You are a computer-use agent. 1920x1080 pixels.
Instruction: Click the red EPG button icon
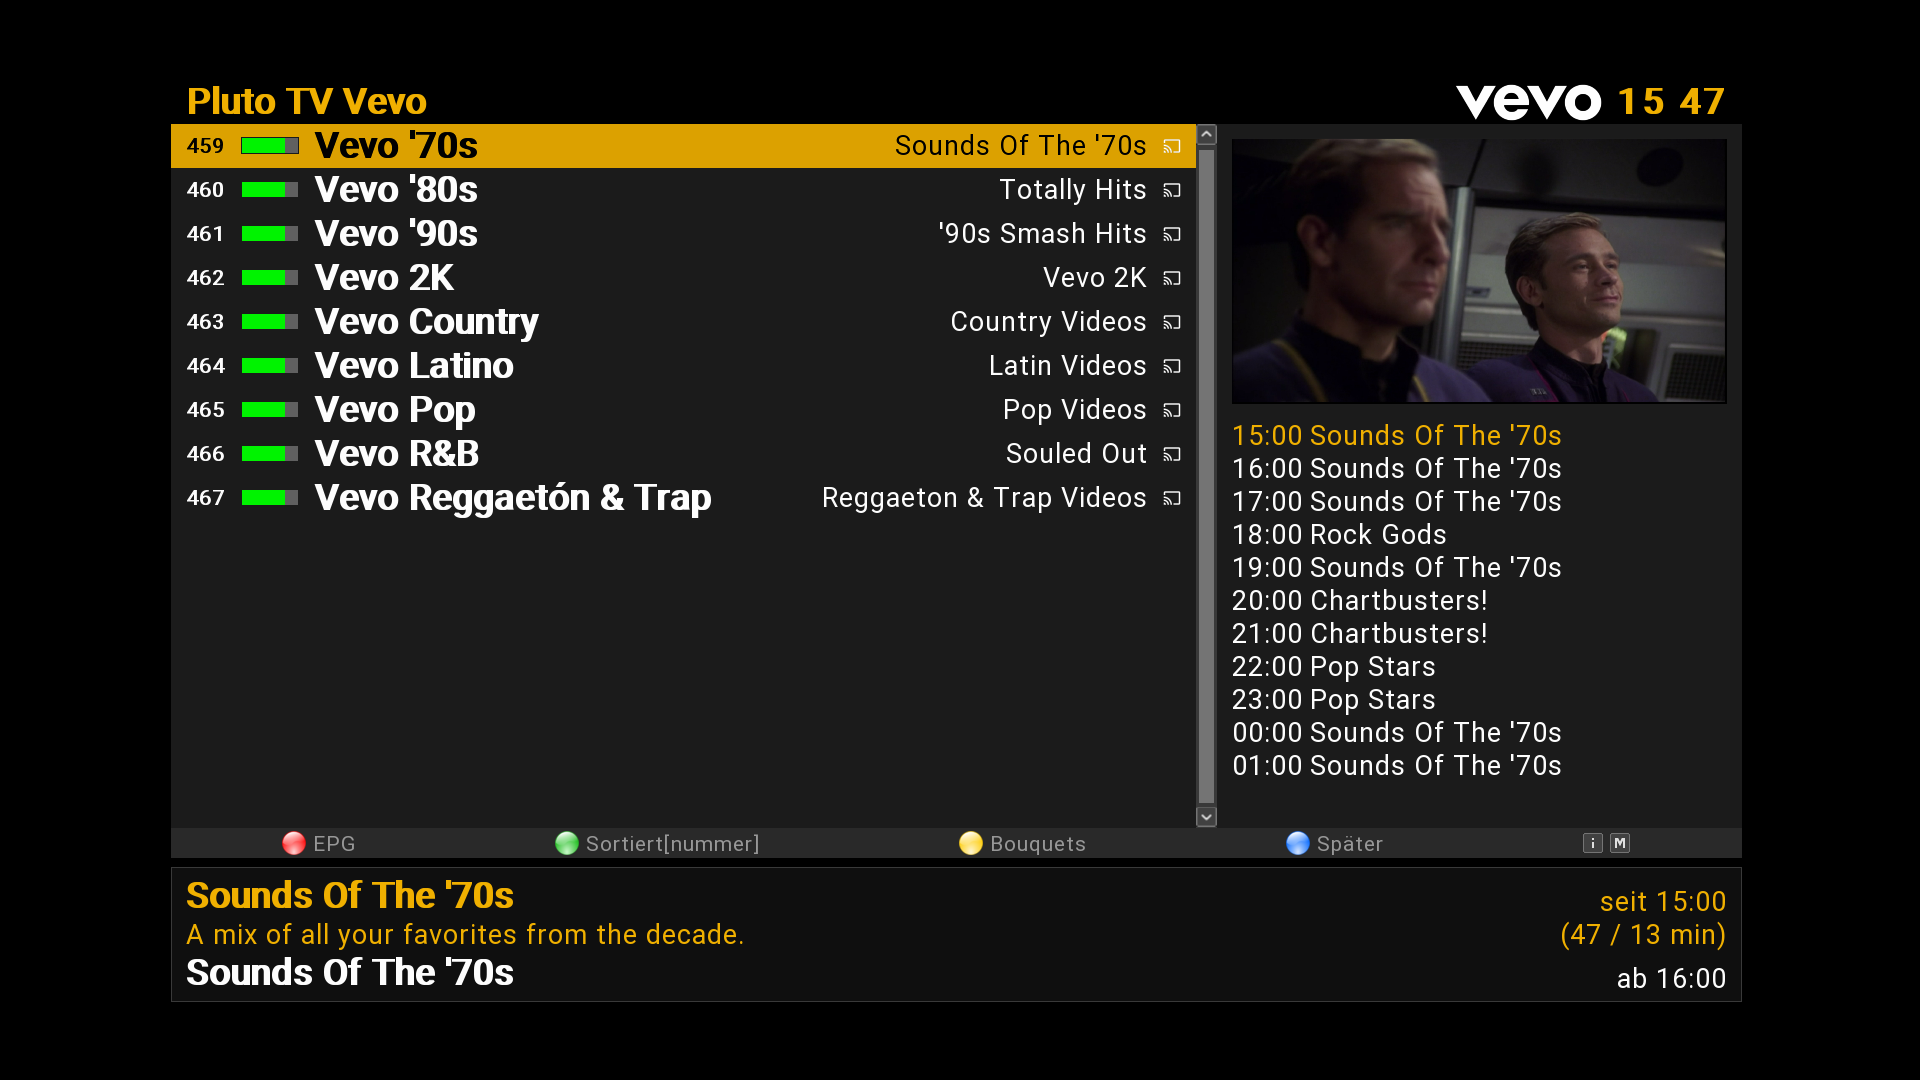pos(294,843)
